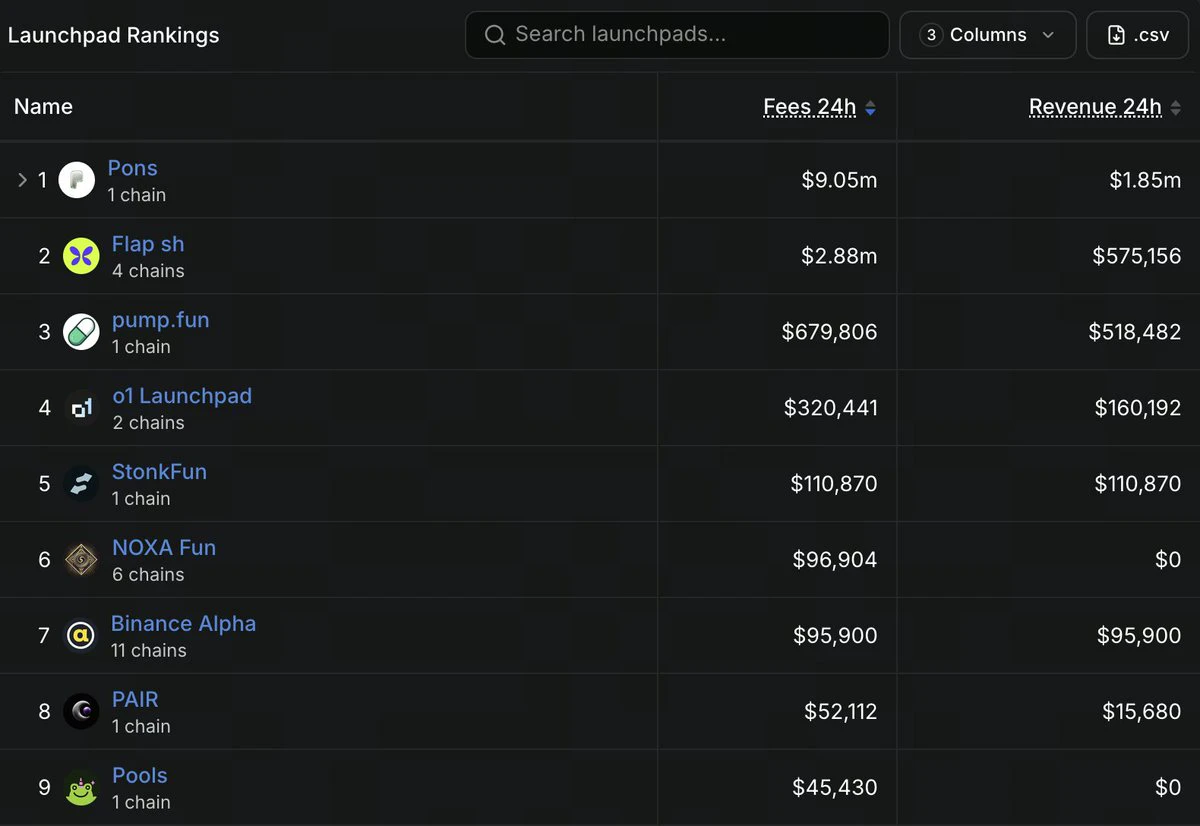Sort by Fees 24h column header
The height and width of the screenshot is (826, 1200).
coord(810,107)
